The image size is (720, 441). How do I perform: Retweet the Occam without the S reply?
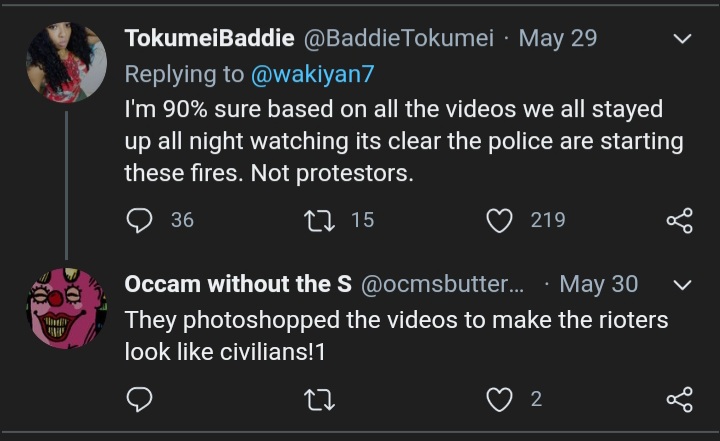click(320, 399)
